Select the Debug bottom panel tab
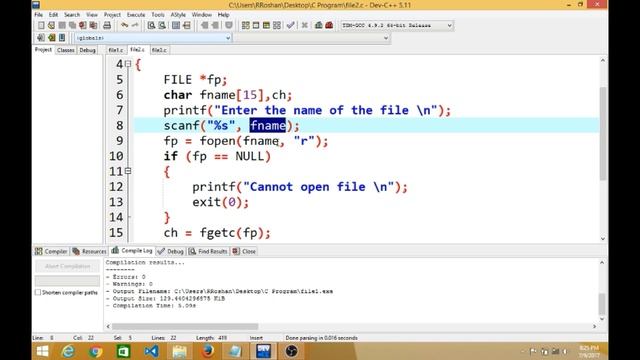640x360 pixels. click(171, 251)
